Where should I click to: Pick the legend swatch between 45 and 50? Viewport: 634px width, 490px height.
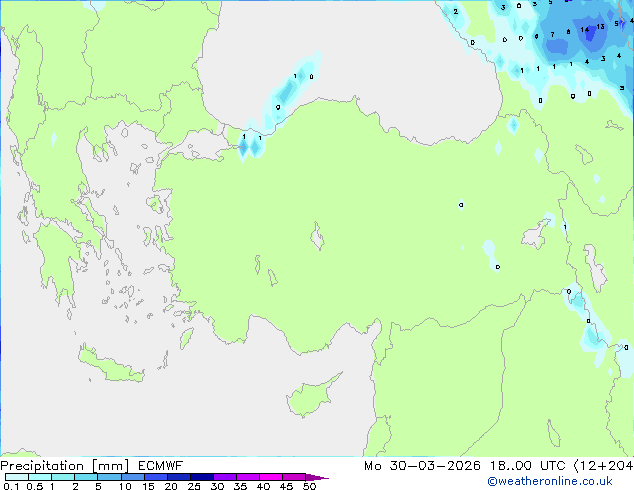294,477
